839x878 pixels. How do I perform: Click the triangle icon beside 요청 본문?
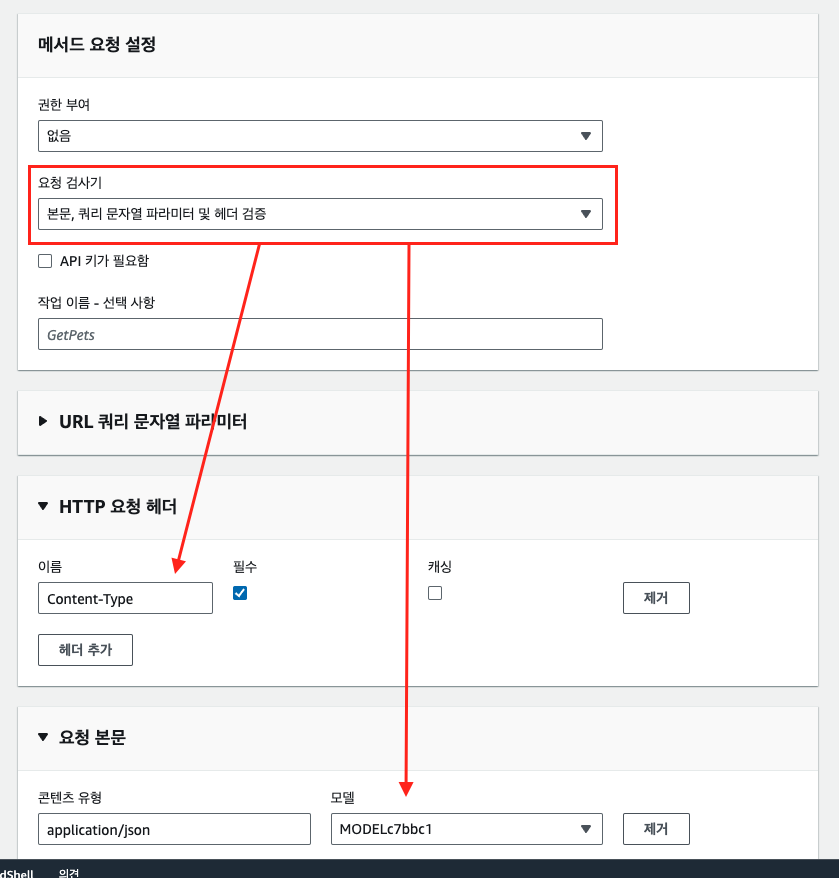tap(43, 737)
